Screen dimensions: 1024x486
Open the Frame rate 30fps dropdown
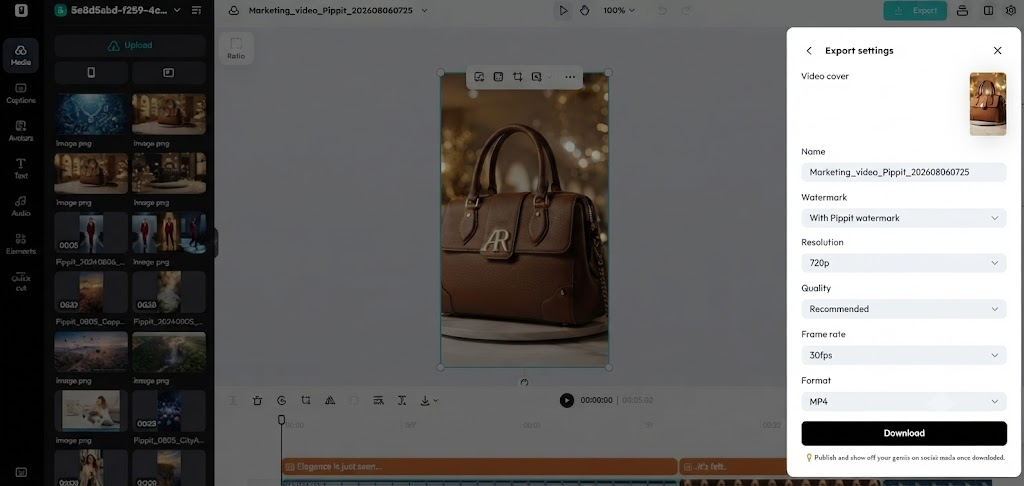pyautogui.click(x=904, y=355)
